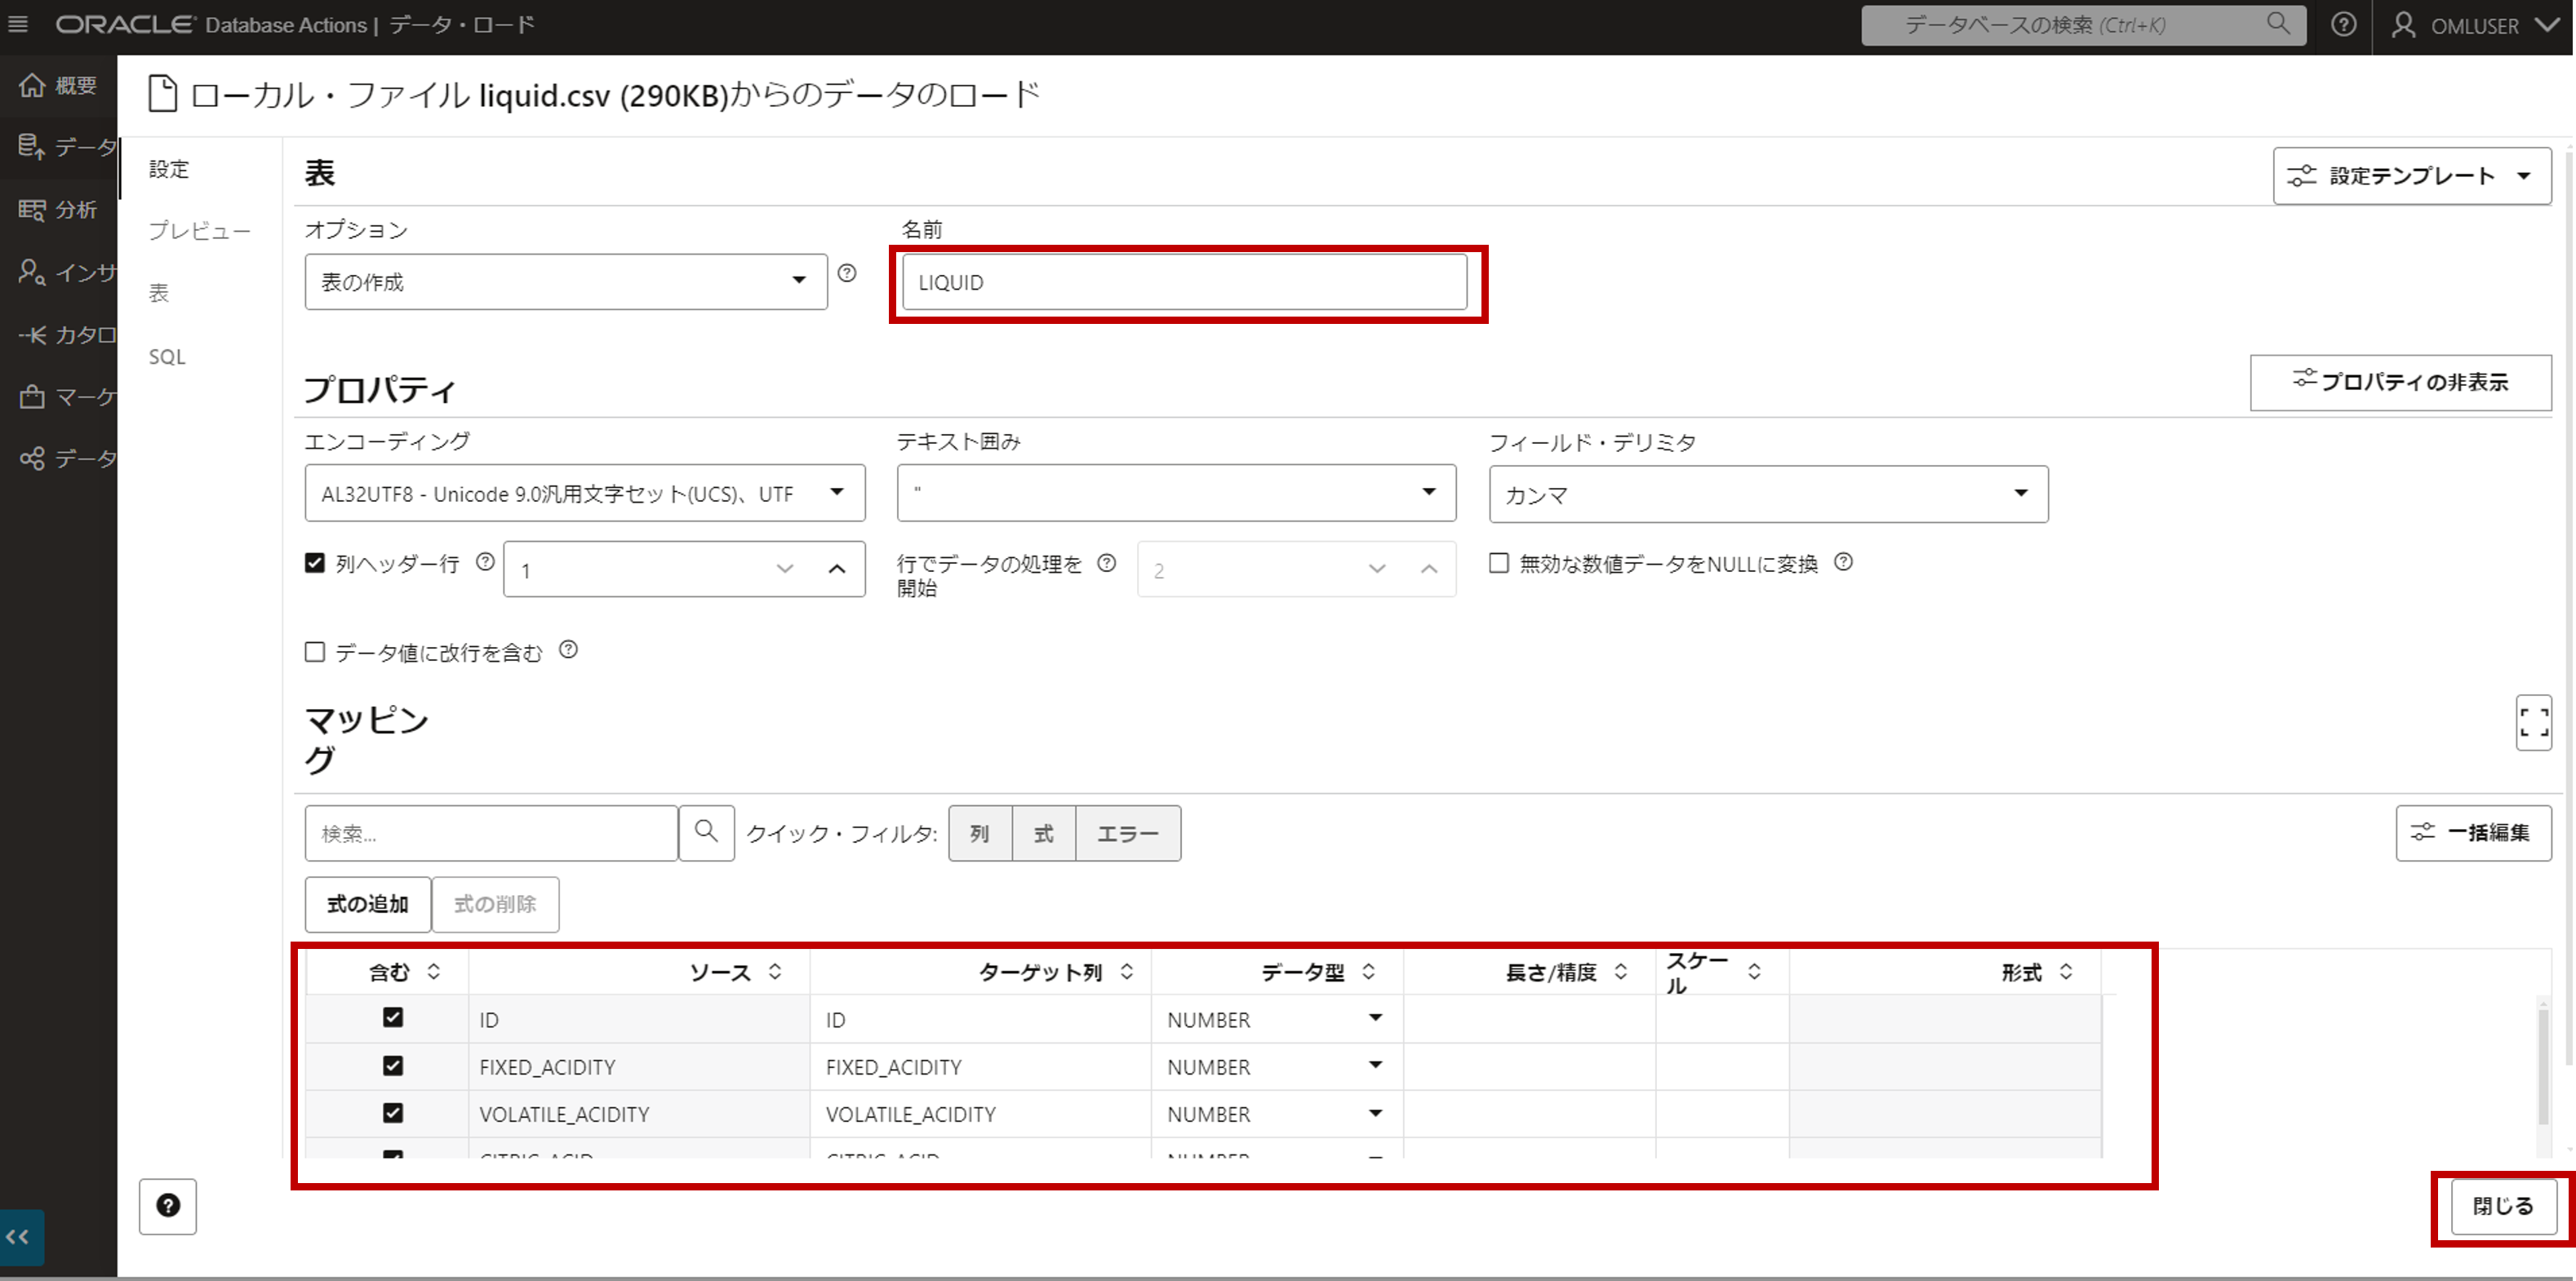Click the Add Expression button (式の追加)
Image resolution: width=2576 pixels, height=1281 pixels.
click(x=367, y=904)
